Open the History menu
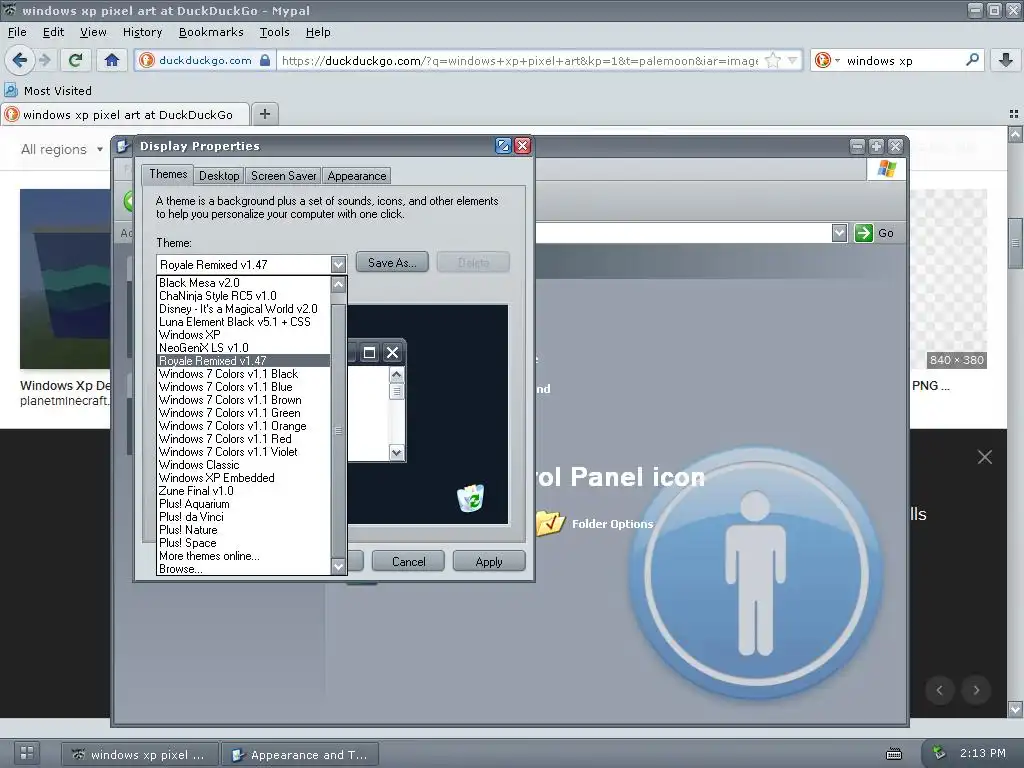Screen dimensions: 1024x768 tap(142, 32)
